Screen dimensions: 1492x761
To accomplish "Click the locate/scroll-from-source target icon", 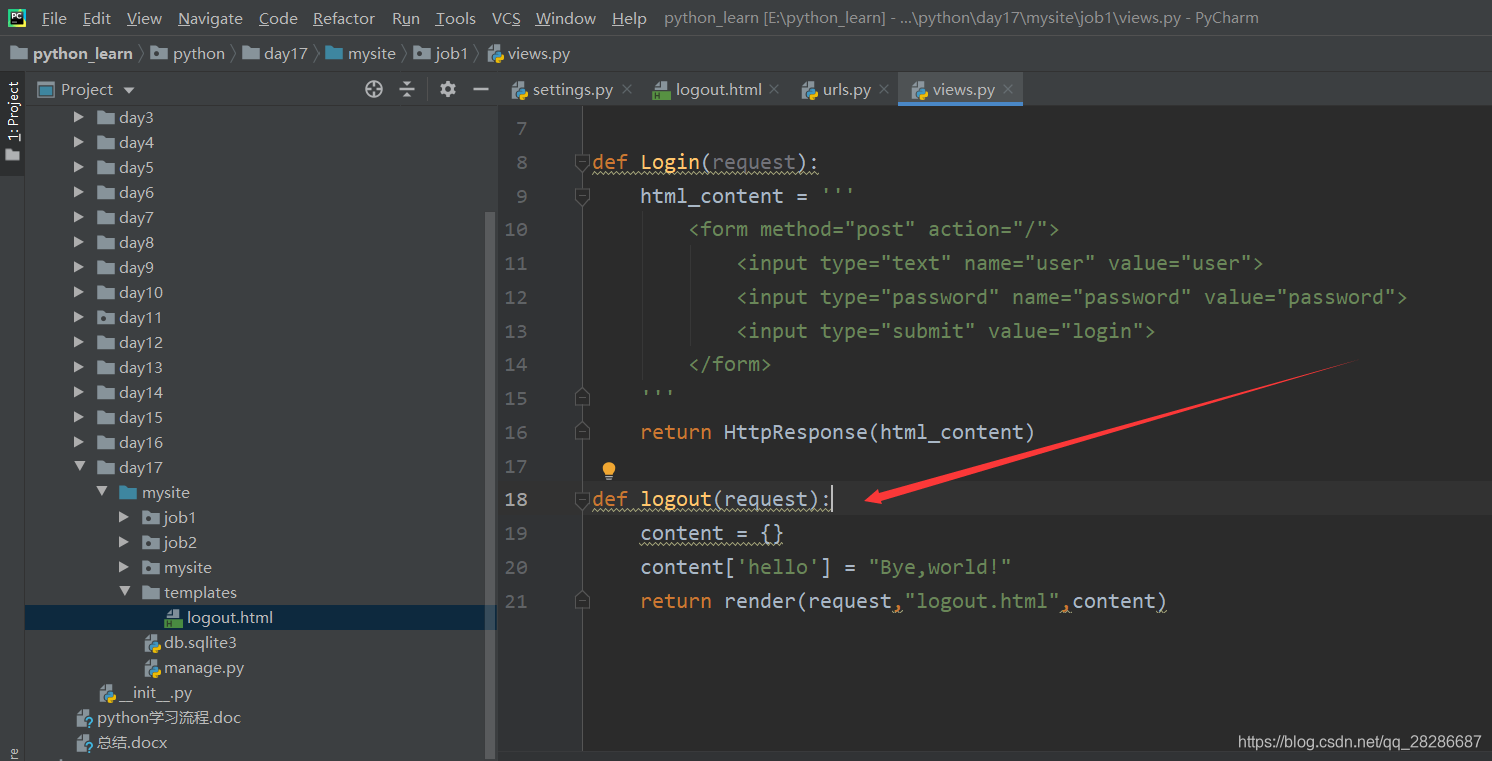I will [x=374, y=89].
